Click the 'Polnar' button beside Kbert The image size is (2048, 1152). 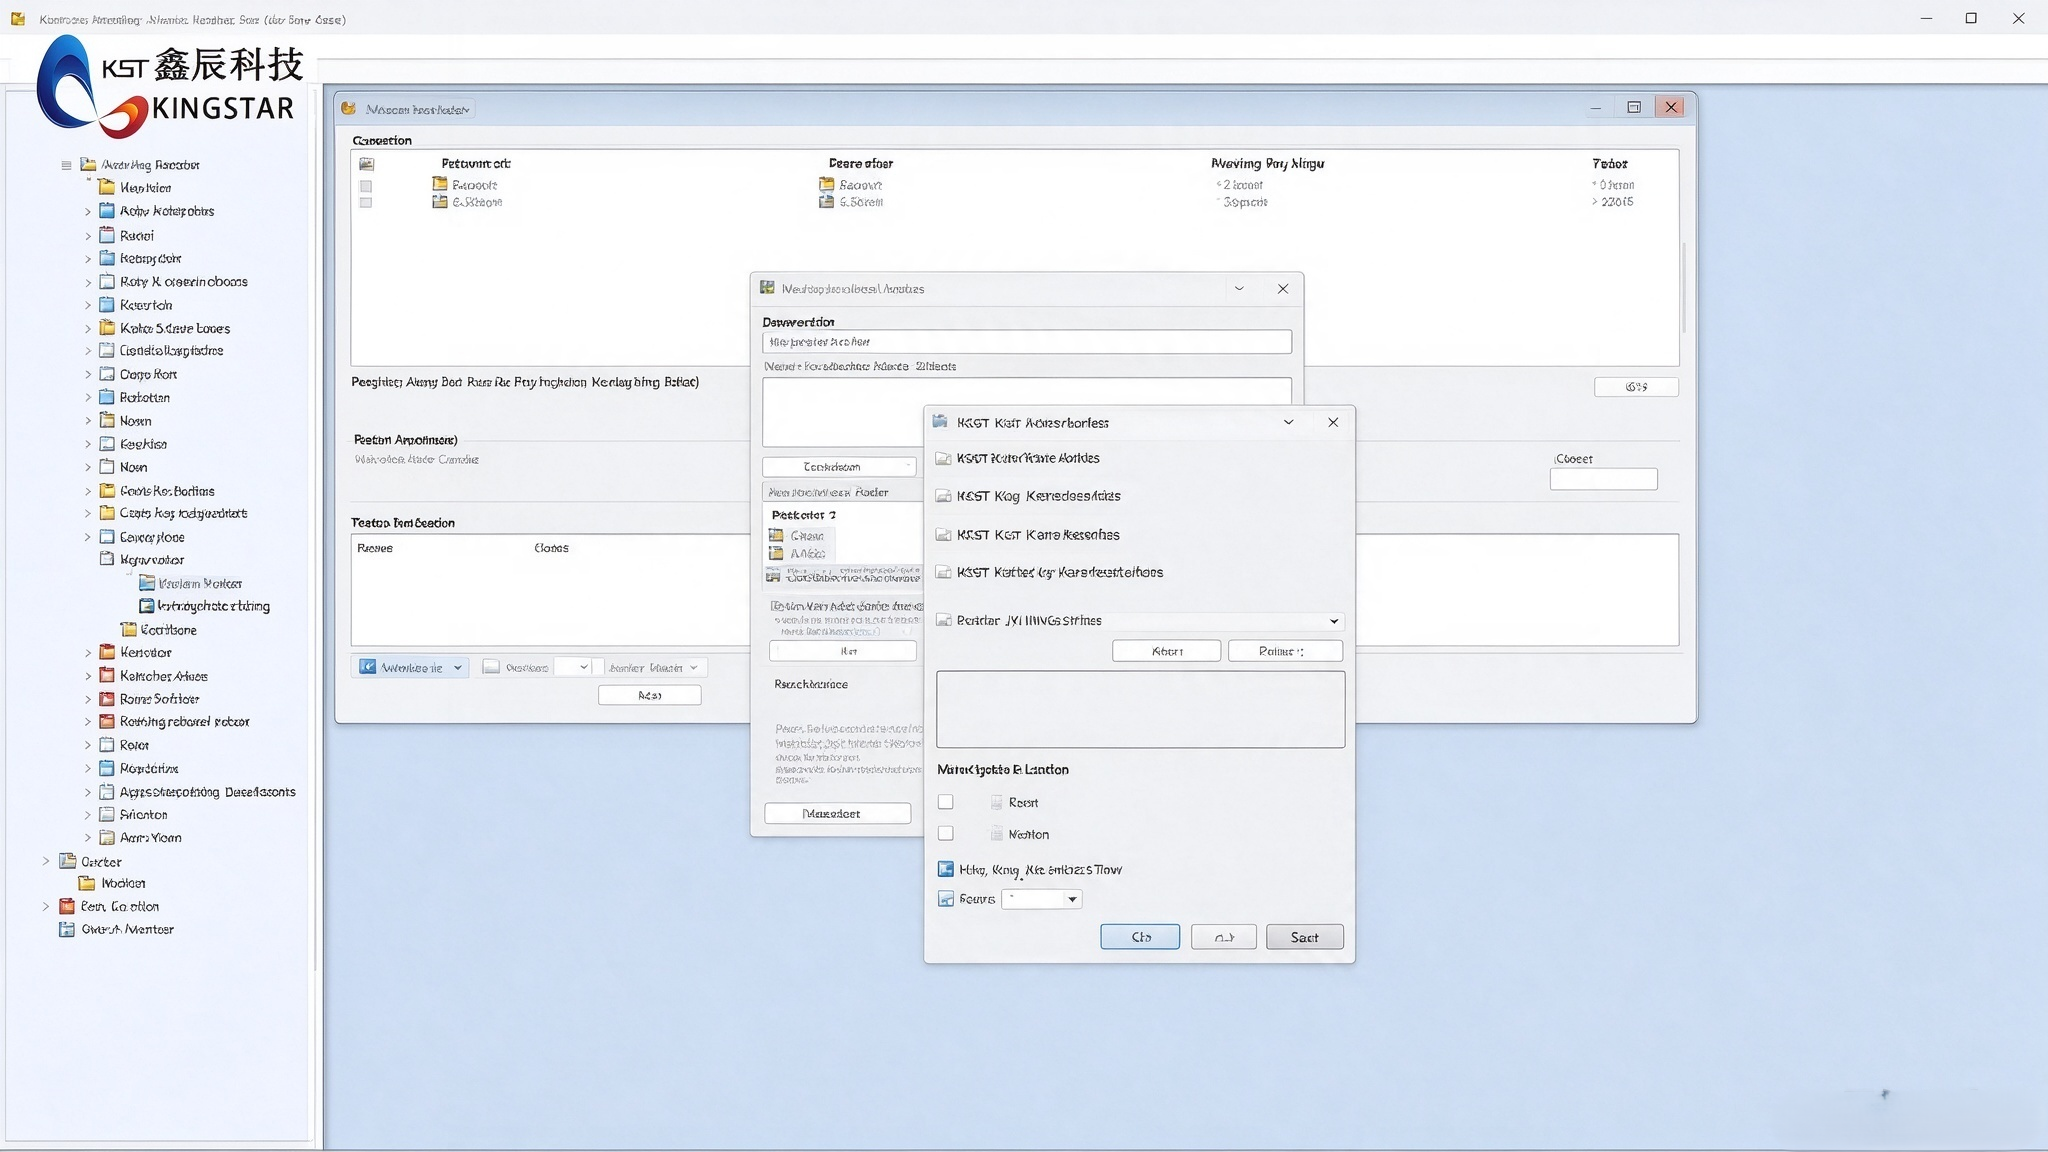(1285, 651)
